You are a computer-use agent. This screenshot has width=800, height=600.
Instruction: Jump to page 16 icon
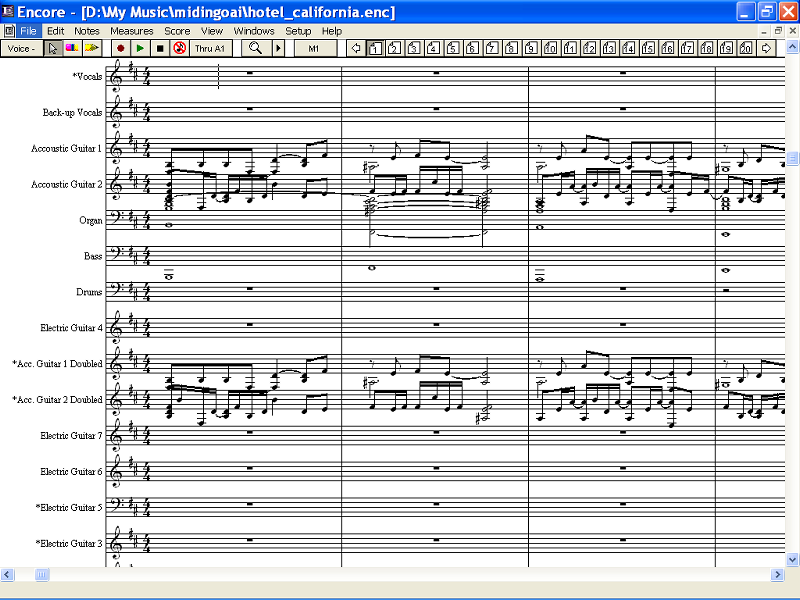click(x=667, y=48)
